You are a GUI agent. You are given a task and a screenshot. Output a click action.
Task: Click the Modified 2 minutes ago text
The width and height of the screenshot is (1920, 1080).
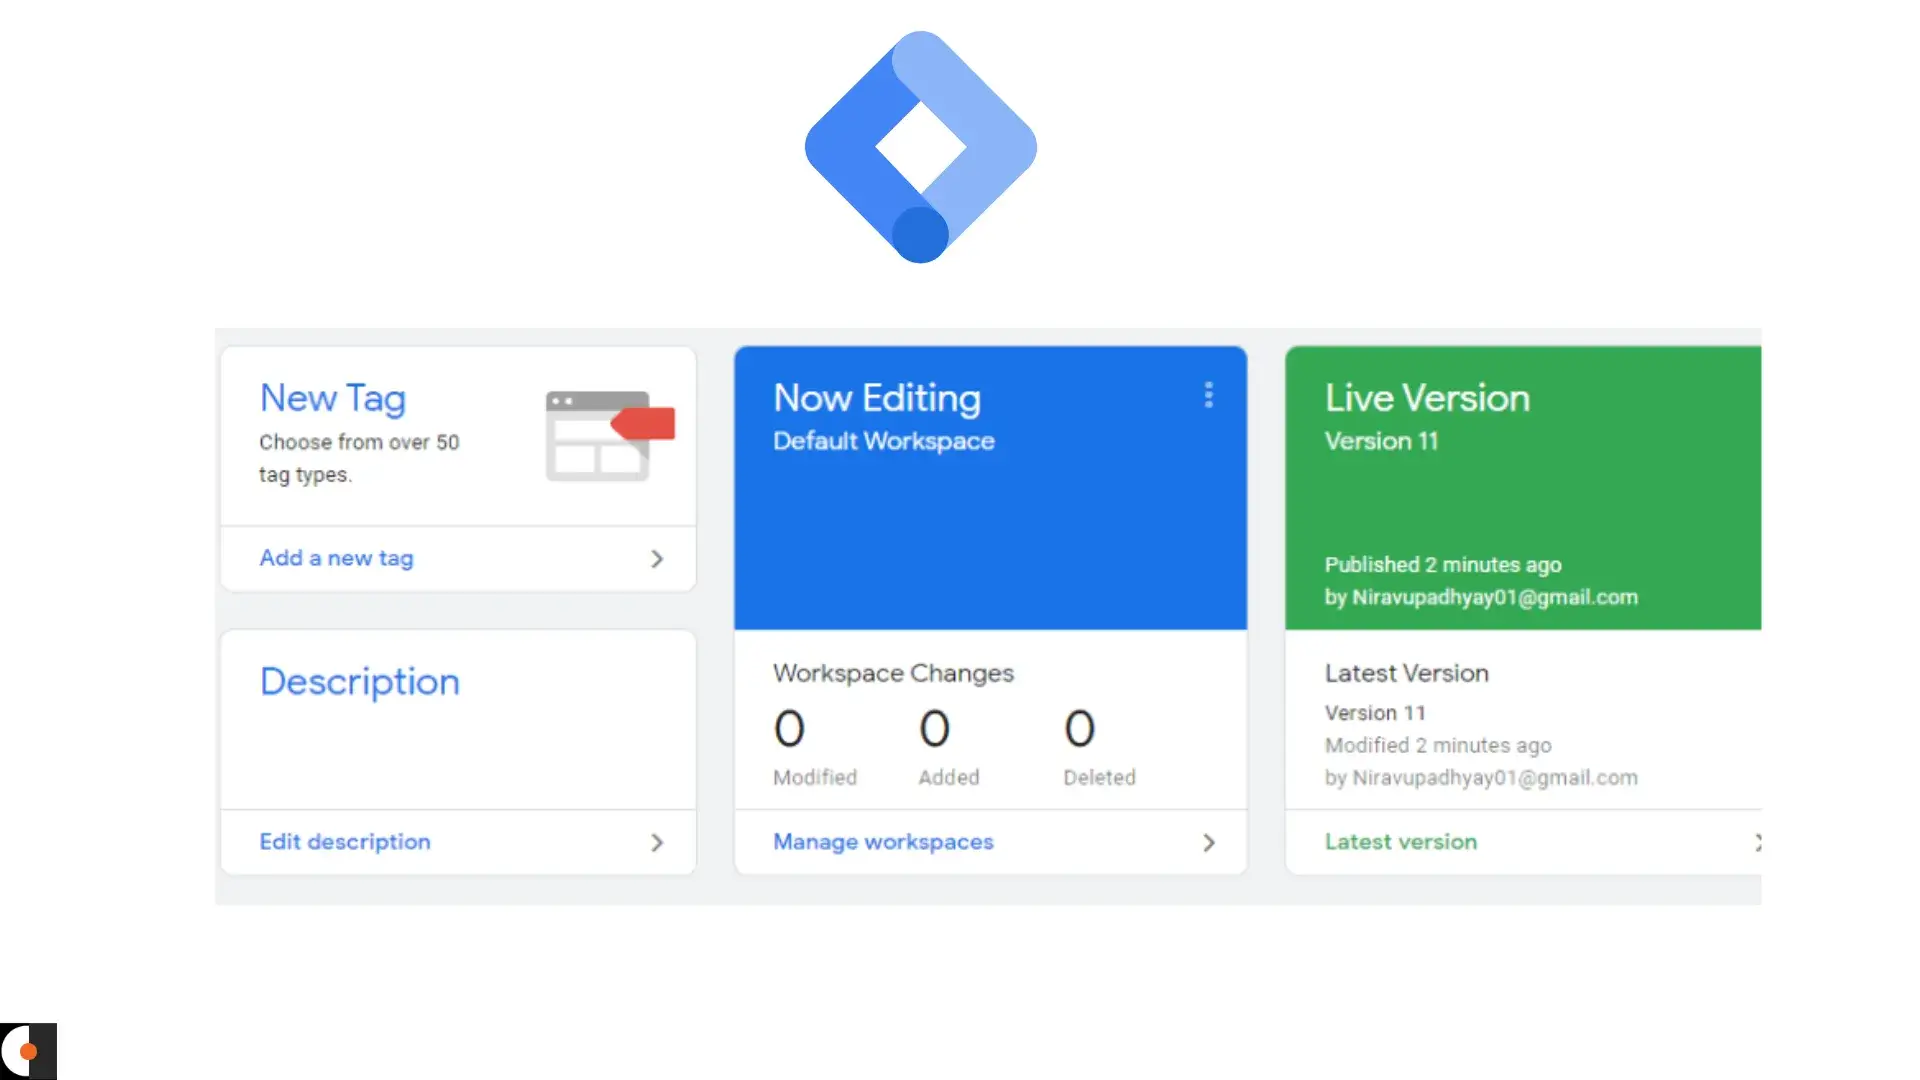1438,745
